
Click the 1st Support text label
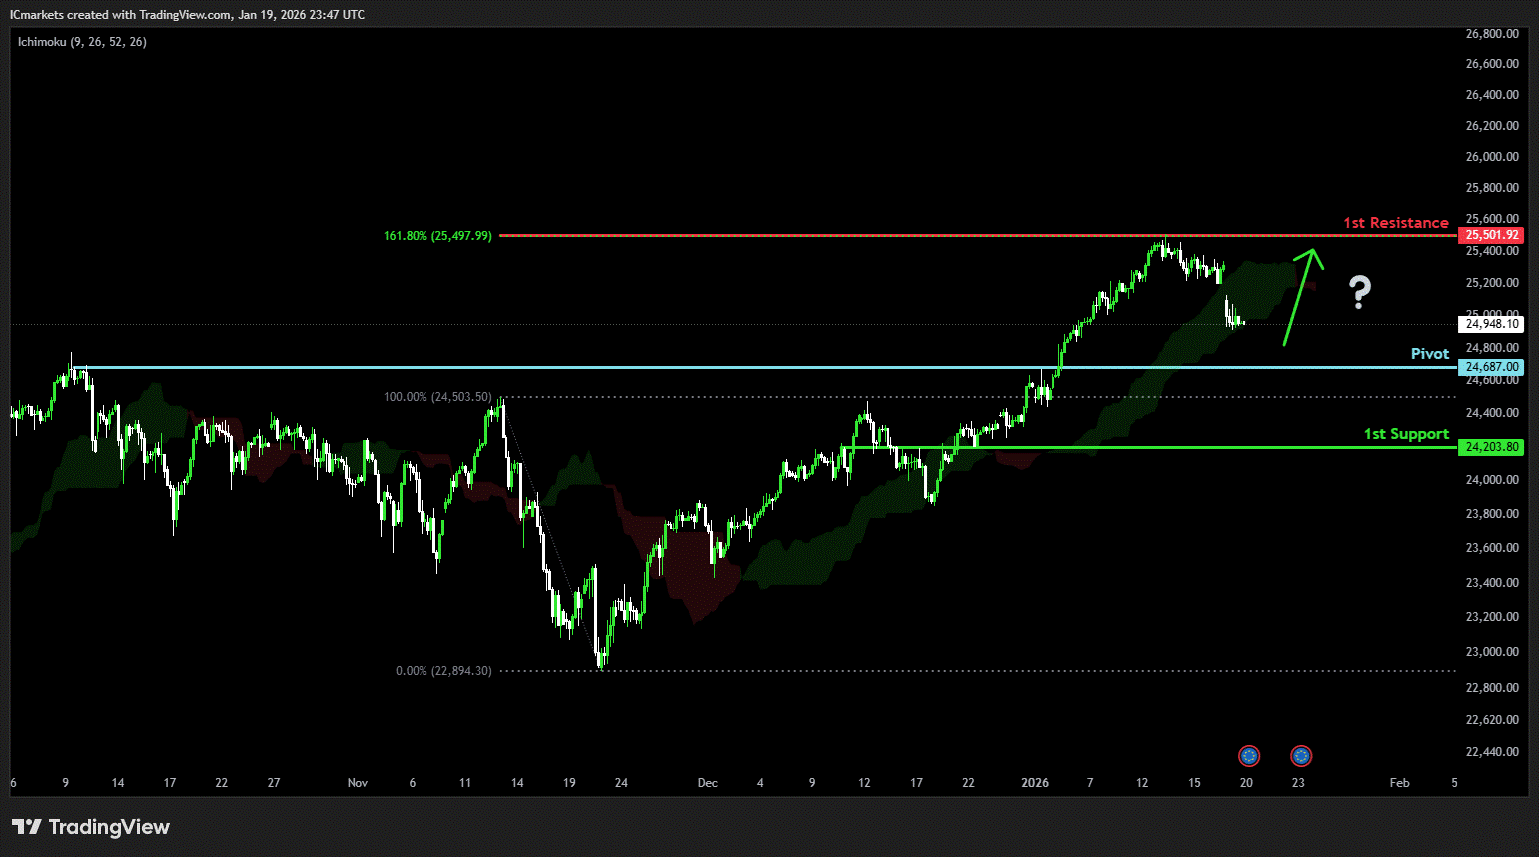pyautogui.click(x=1406, y=434)
